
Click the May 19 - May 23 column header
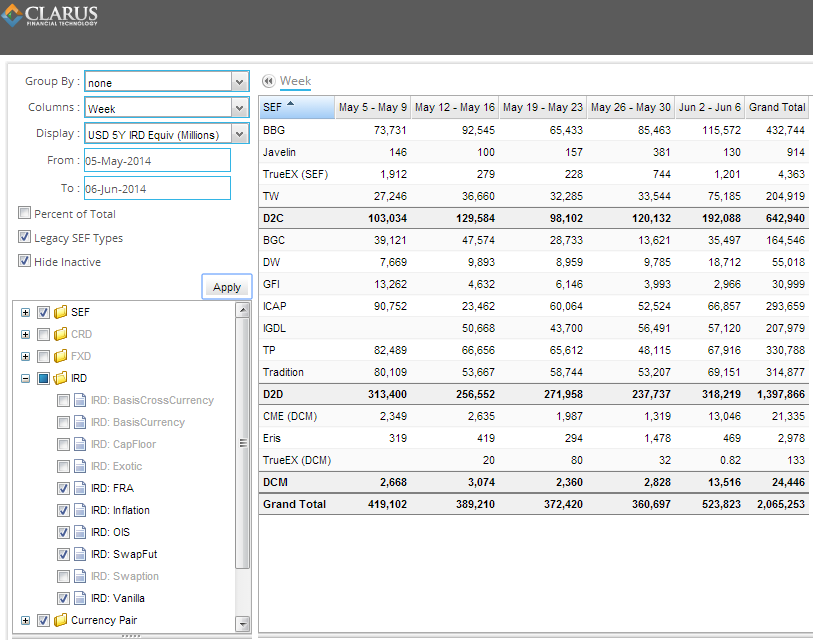coord(543,107)
